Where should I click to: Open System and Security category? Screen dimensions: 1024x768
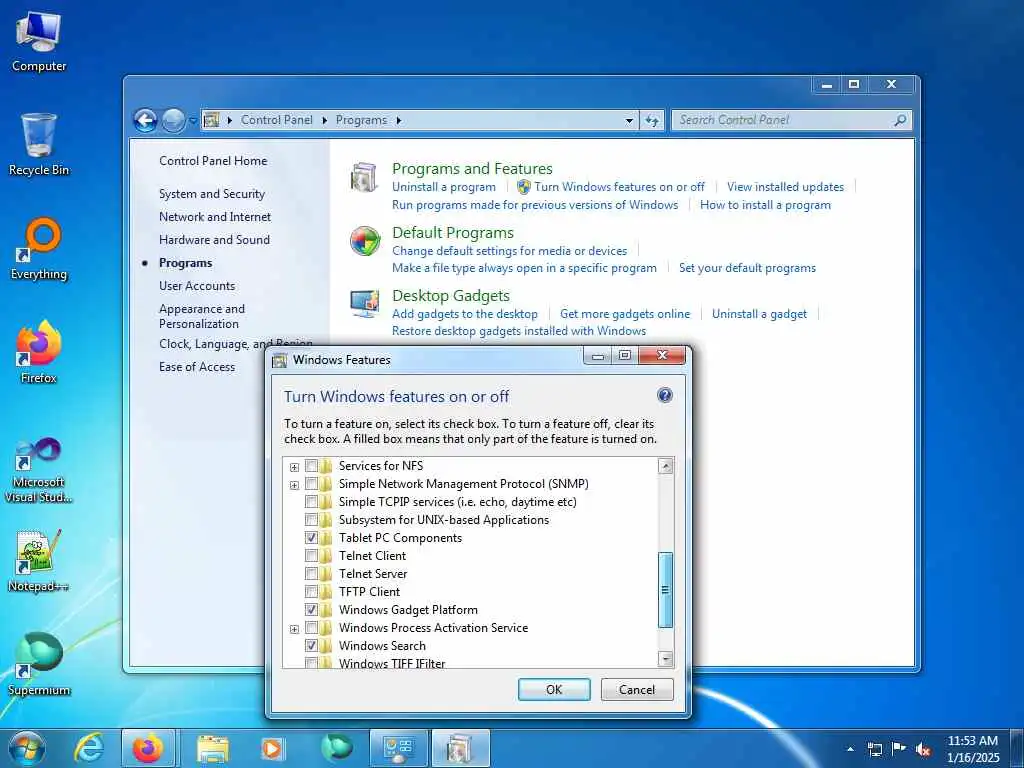[x=212, y=194]
